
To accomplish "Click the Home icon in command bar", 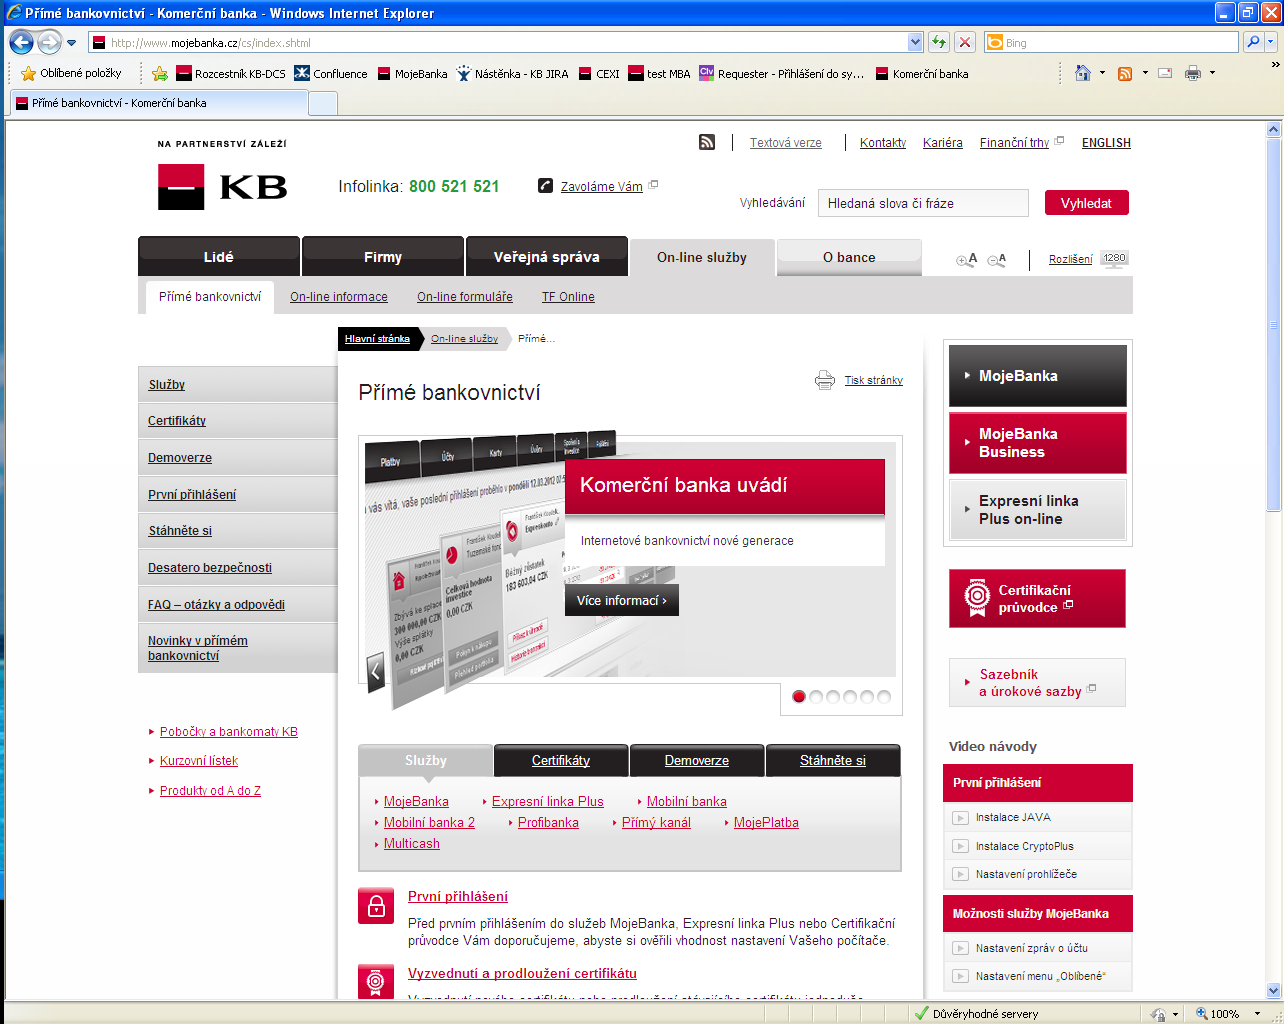I will (1083, 73).
